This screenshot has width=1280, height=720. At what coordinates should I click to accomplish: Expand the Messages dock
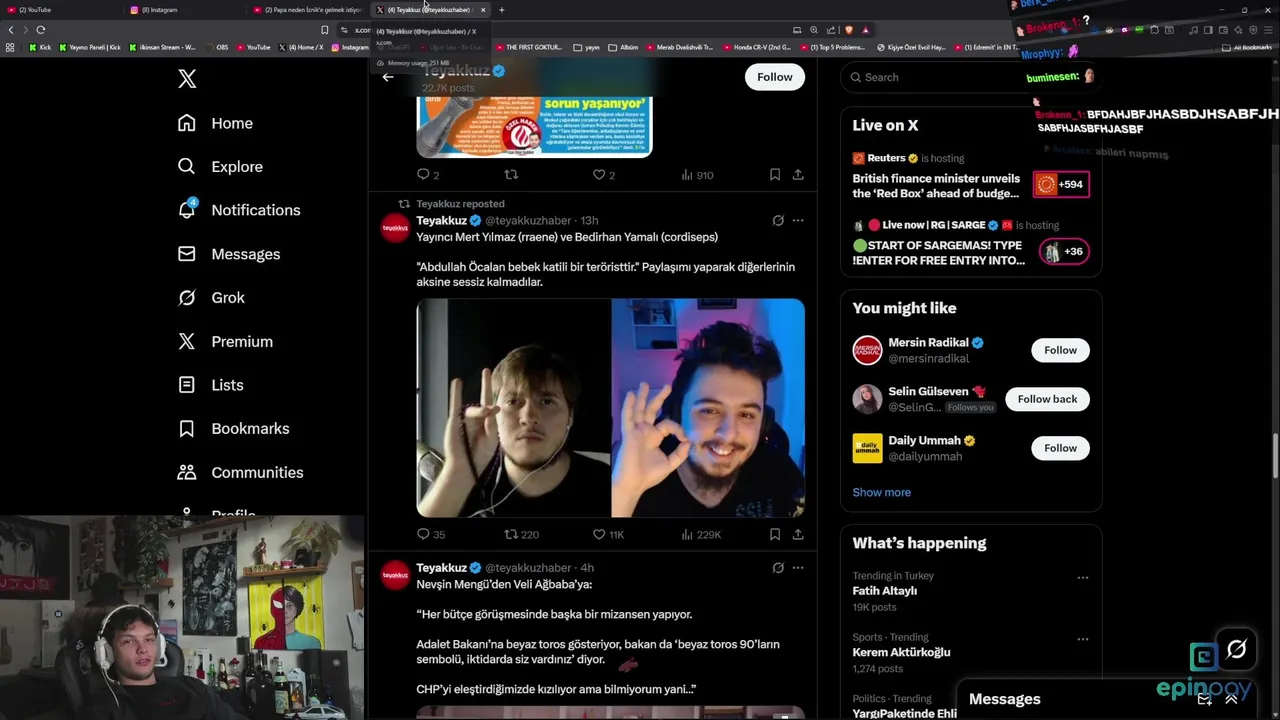[x=1231, y=699]
